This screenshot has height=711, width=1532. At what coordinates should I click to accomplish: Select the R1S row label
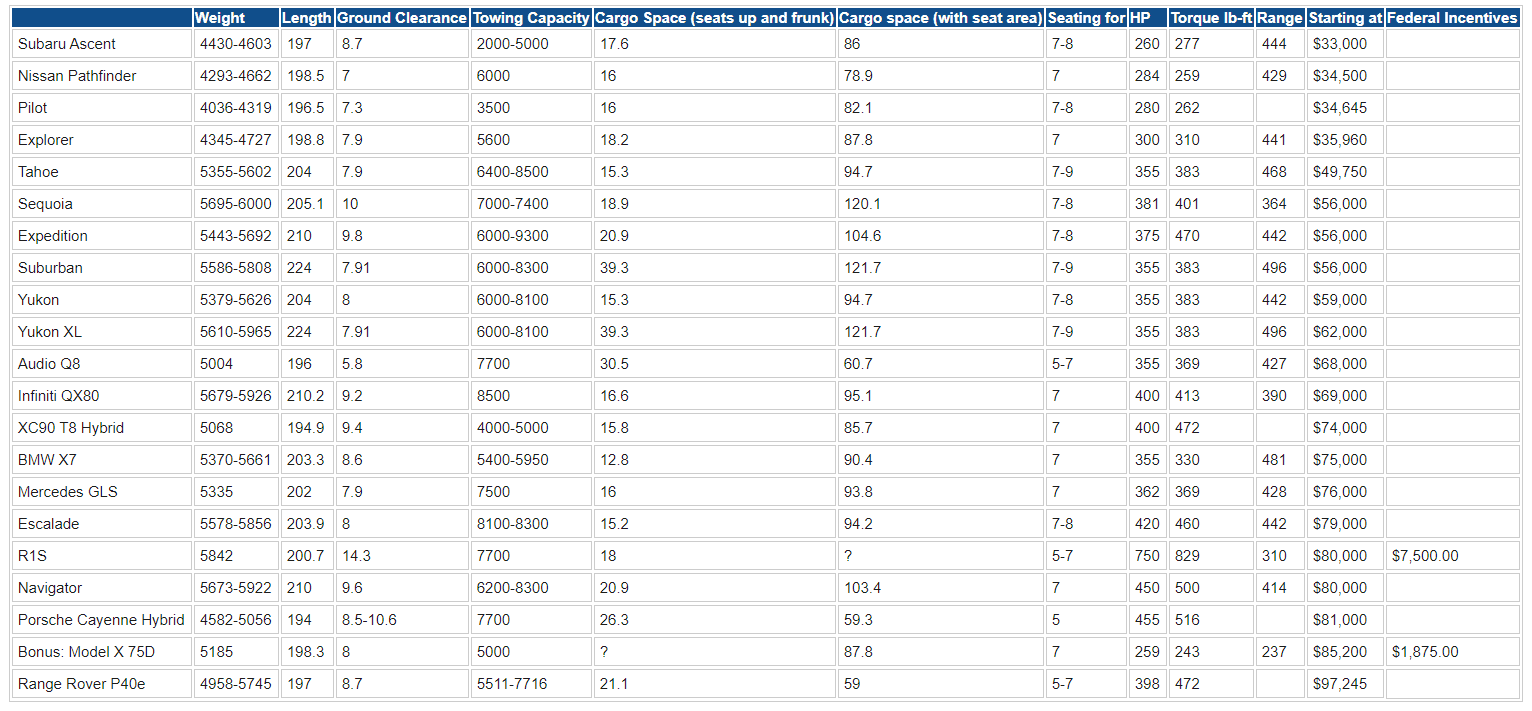(x=102, y=556)
